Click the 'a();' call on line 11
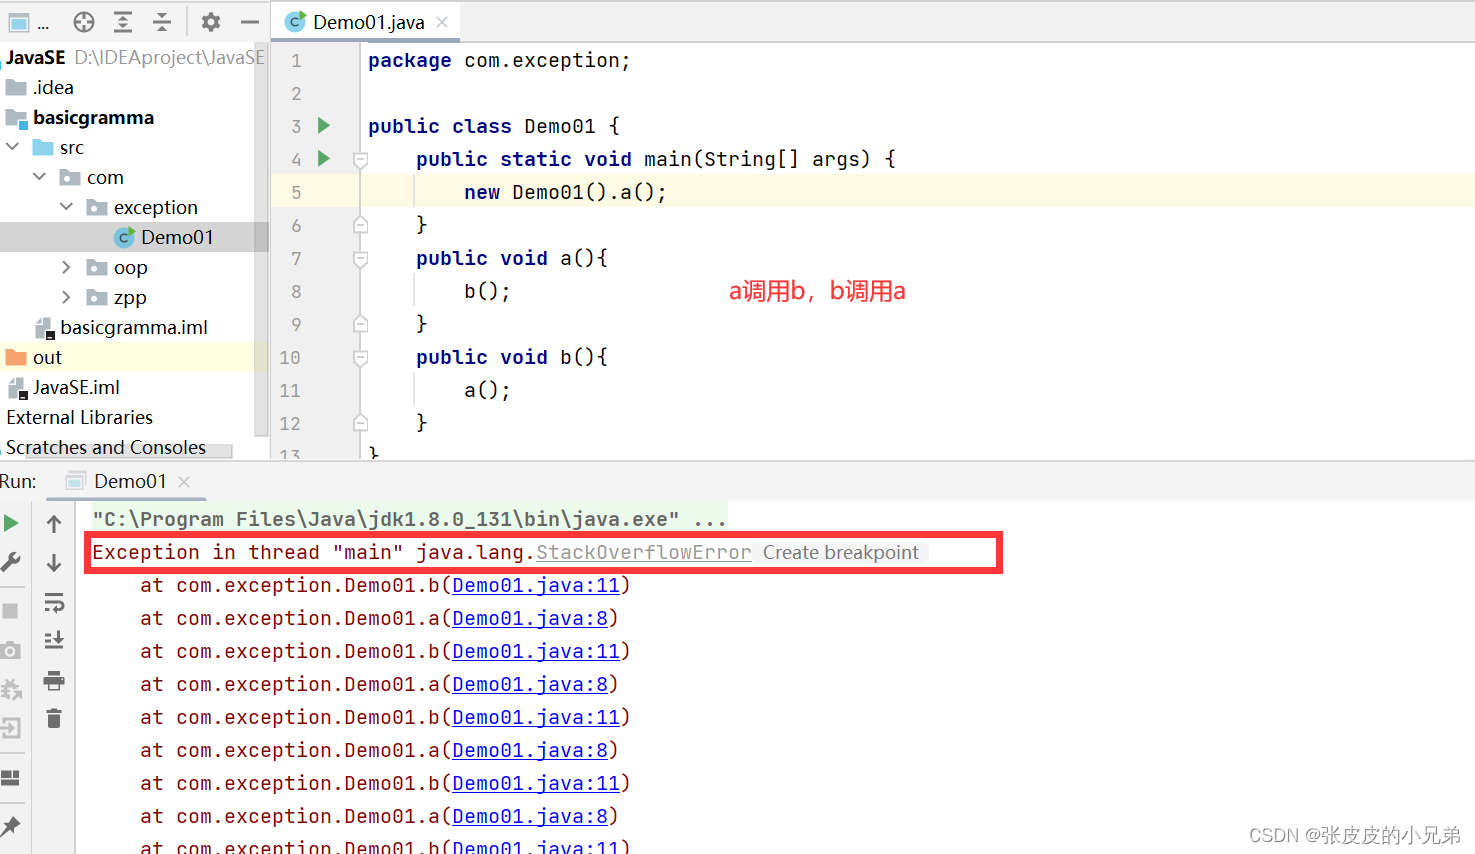 pos(487,390)
